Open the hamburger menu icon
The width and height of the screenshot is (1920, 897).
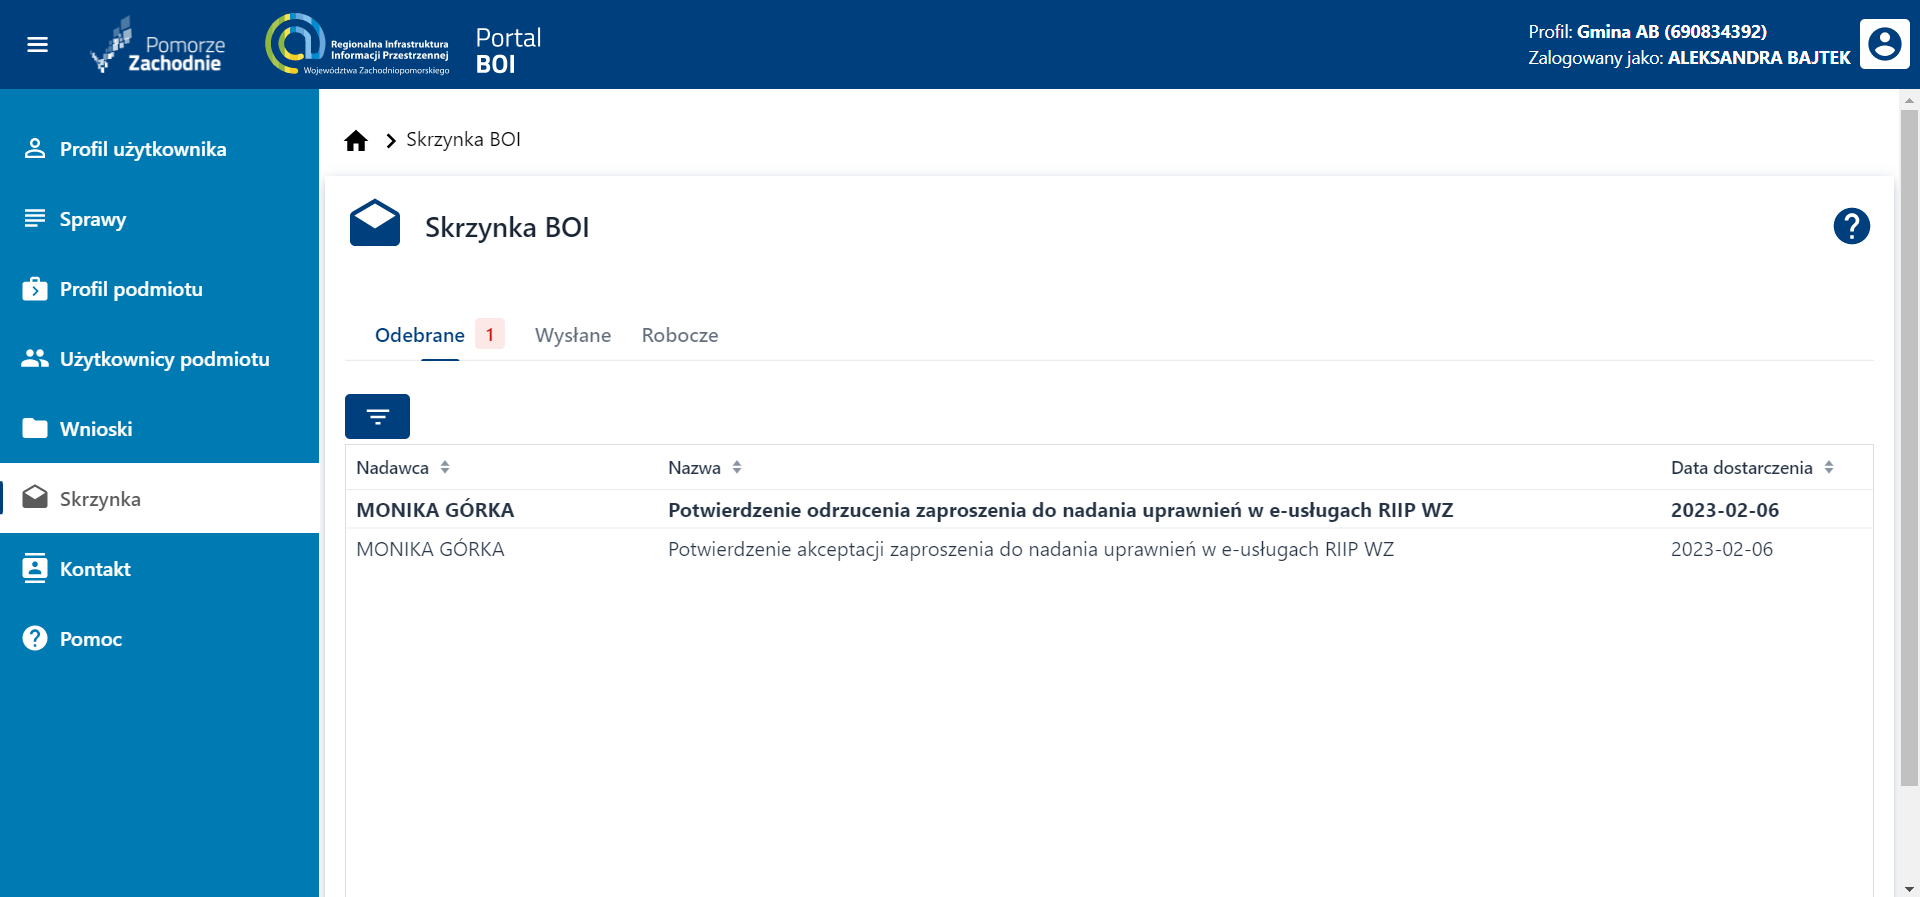(x=37, y=45)
